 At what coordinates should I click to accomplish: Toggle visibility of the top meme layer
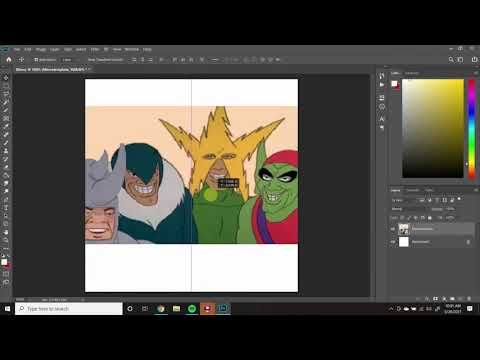pyautogui.click(x=393, y=229)
